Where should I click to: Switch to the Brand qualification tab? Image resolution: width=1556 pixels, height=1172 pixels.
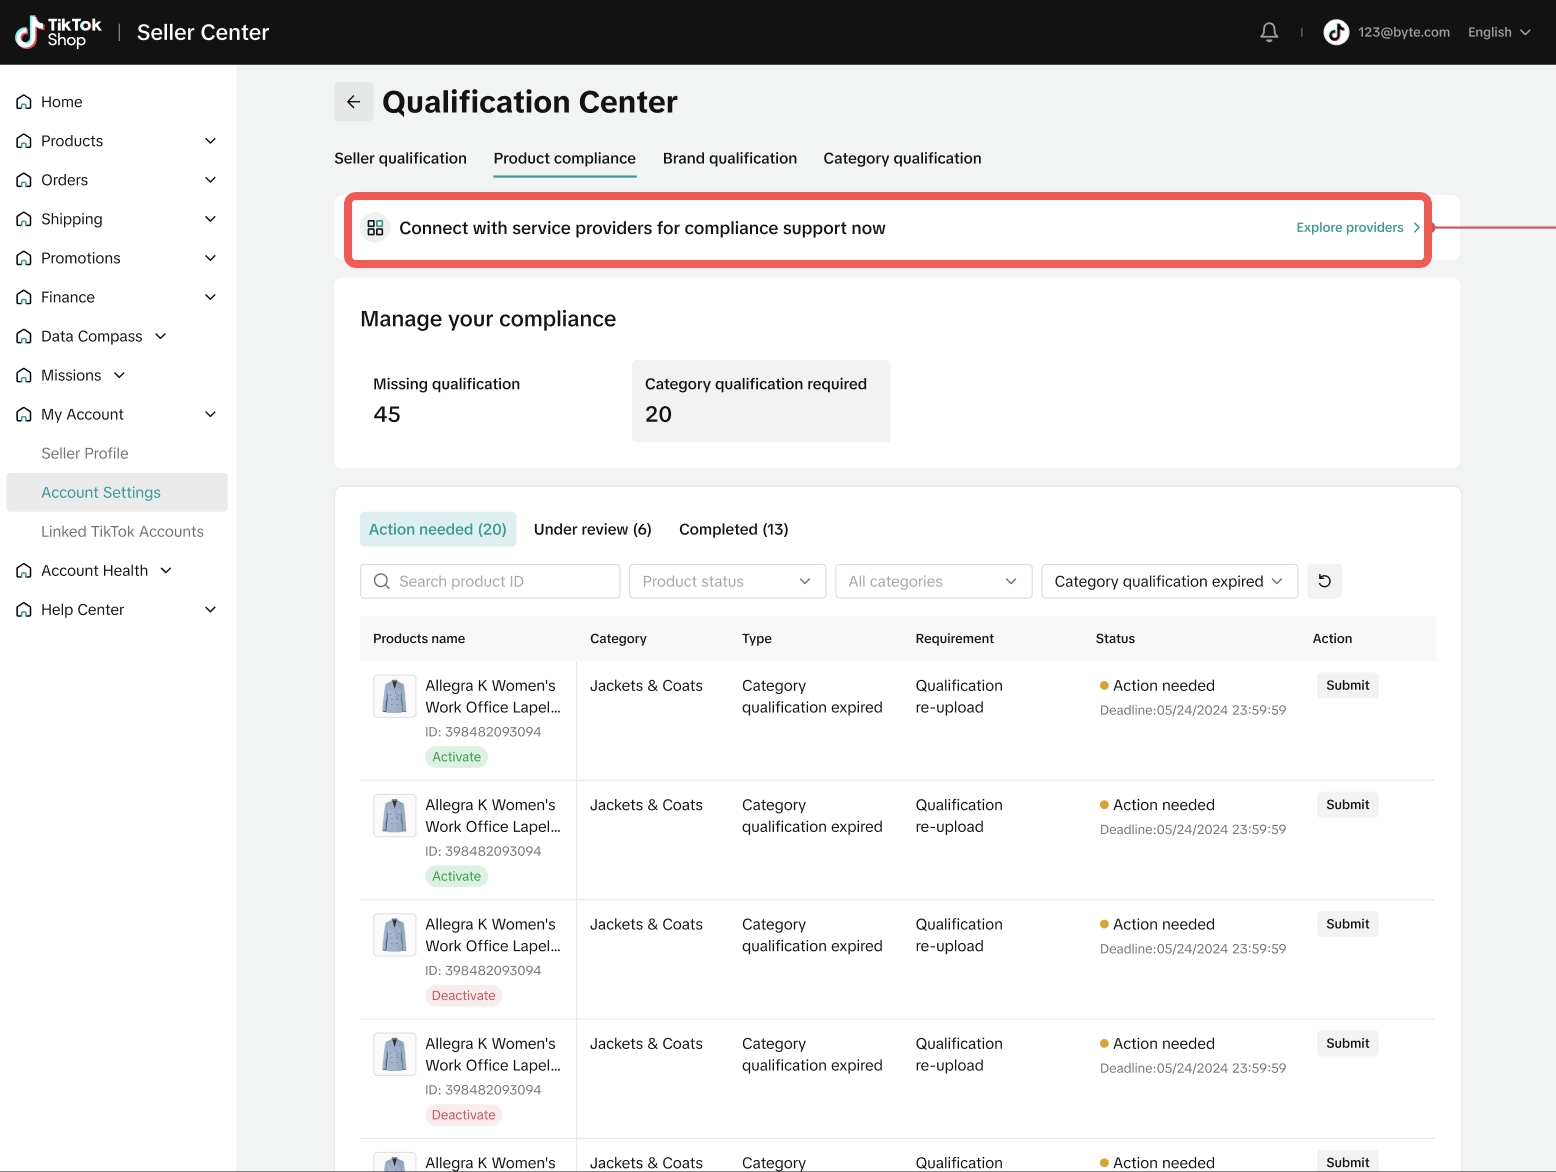[729, 158]
